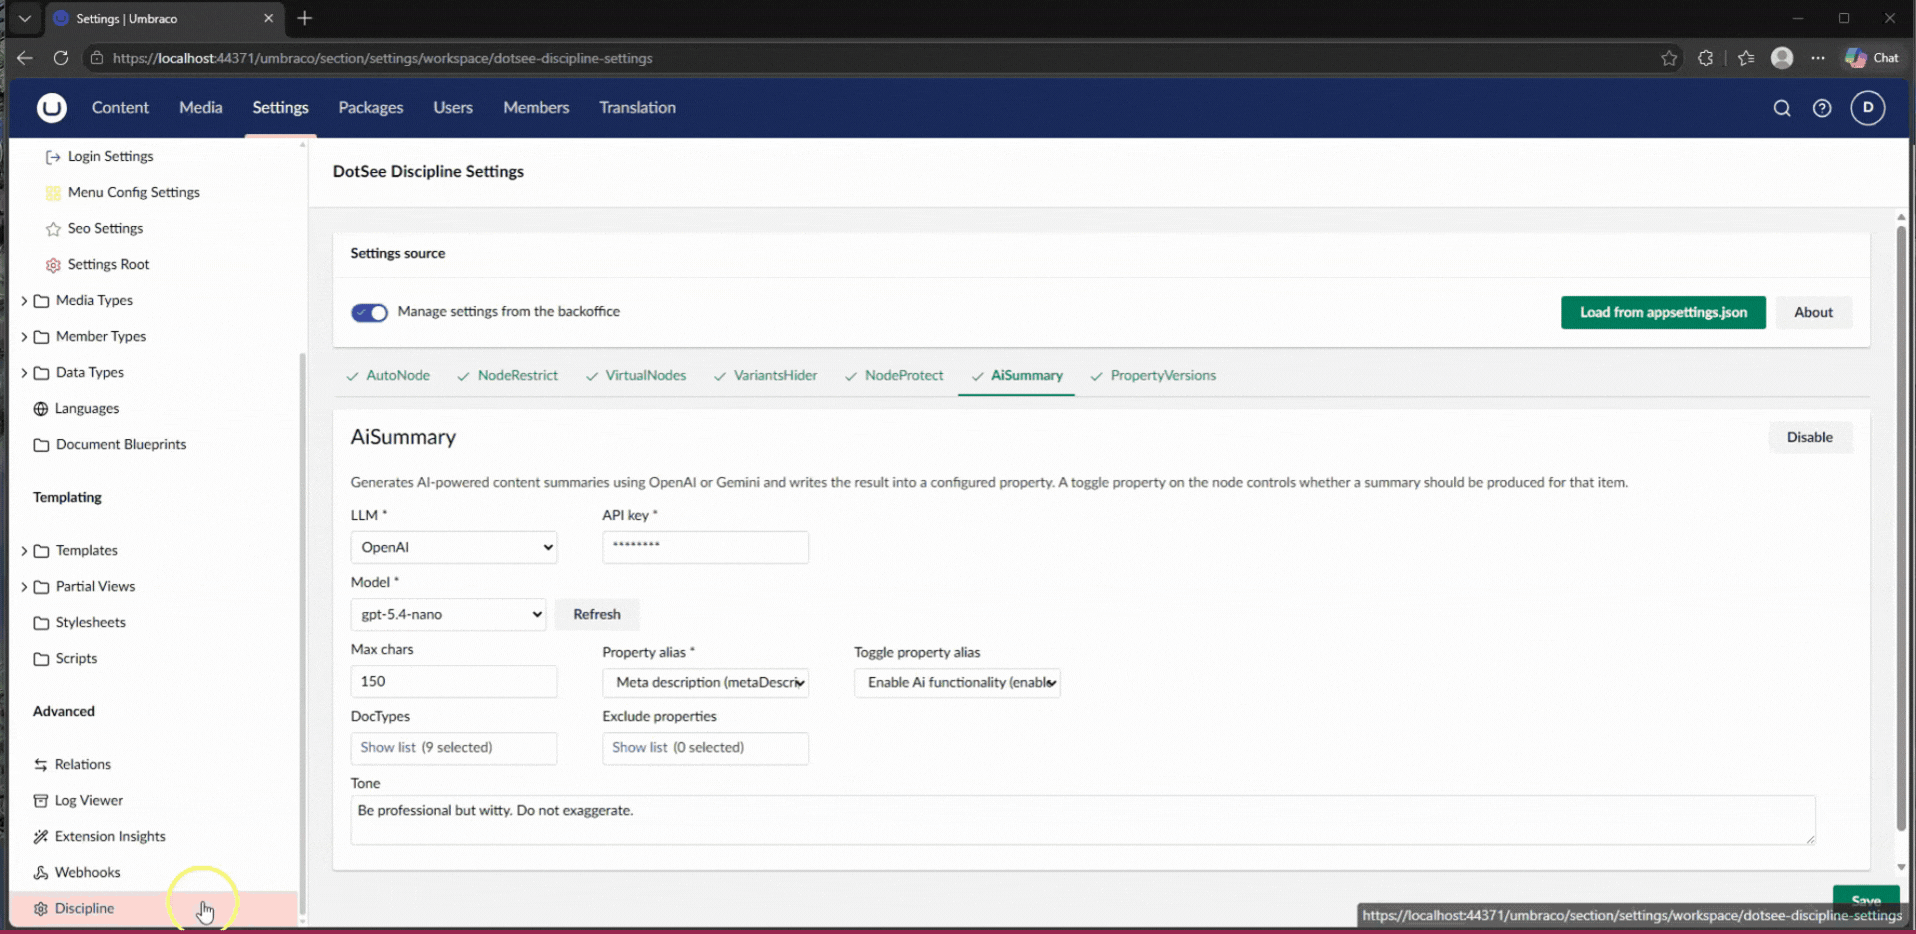1916x934 pixels.
Task: Switch to the PropertyVersions tab
Action: tap(1153, 376)
